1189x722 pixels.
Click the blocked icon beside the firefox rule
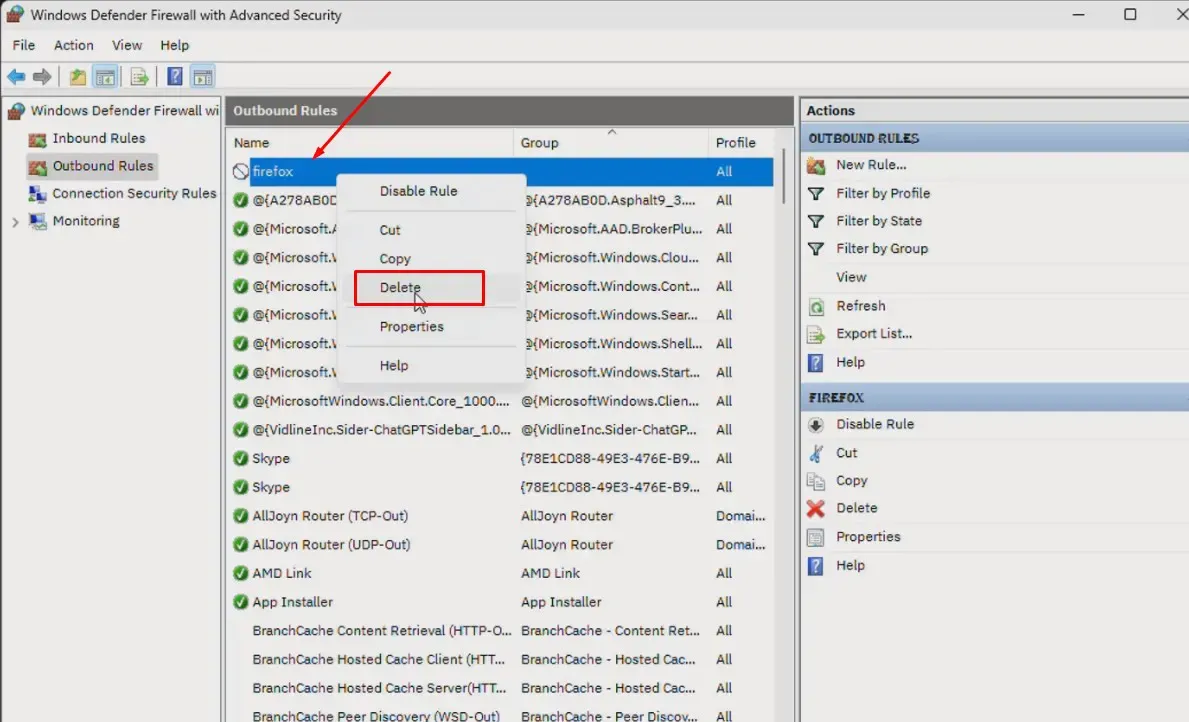tap(240, 171)
